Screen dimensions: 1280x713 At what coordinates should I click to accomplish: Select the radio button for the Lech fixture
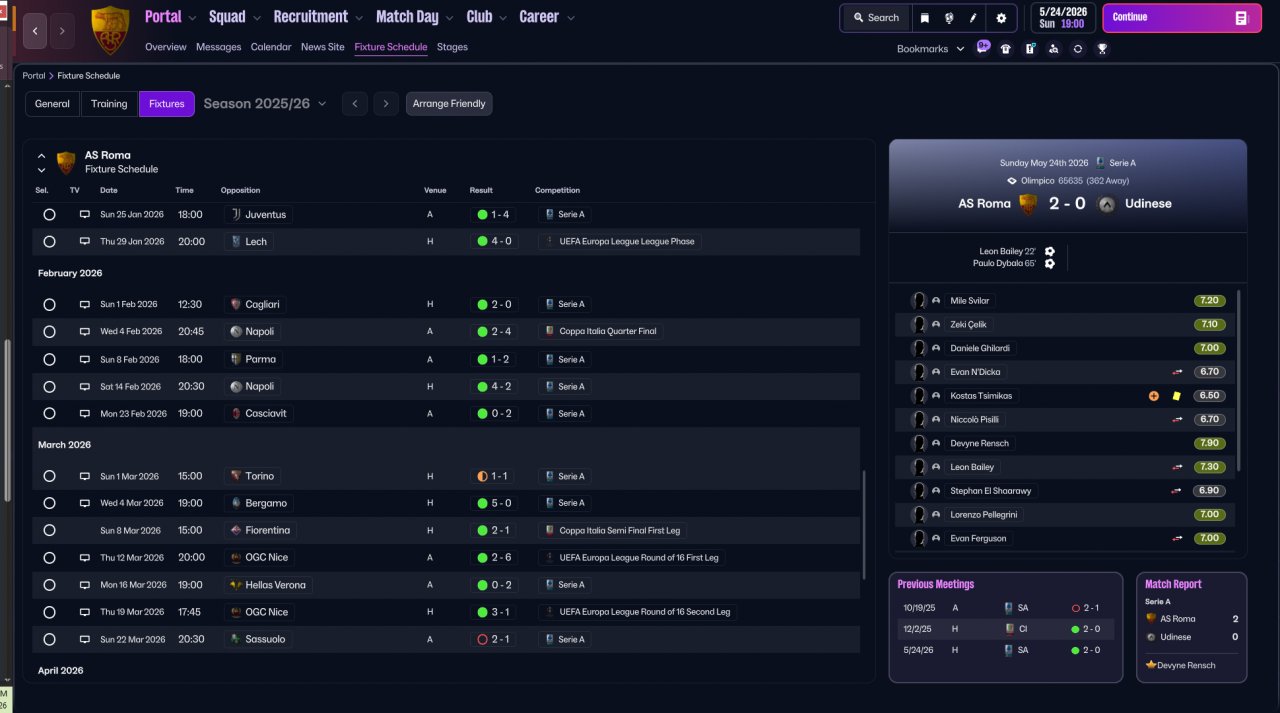click(x=49, y=241)
